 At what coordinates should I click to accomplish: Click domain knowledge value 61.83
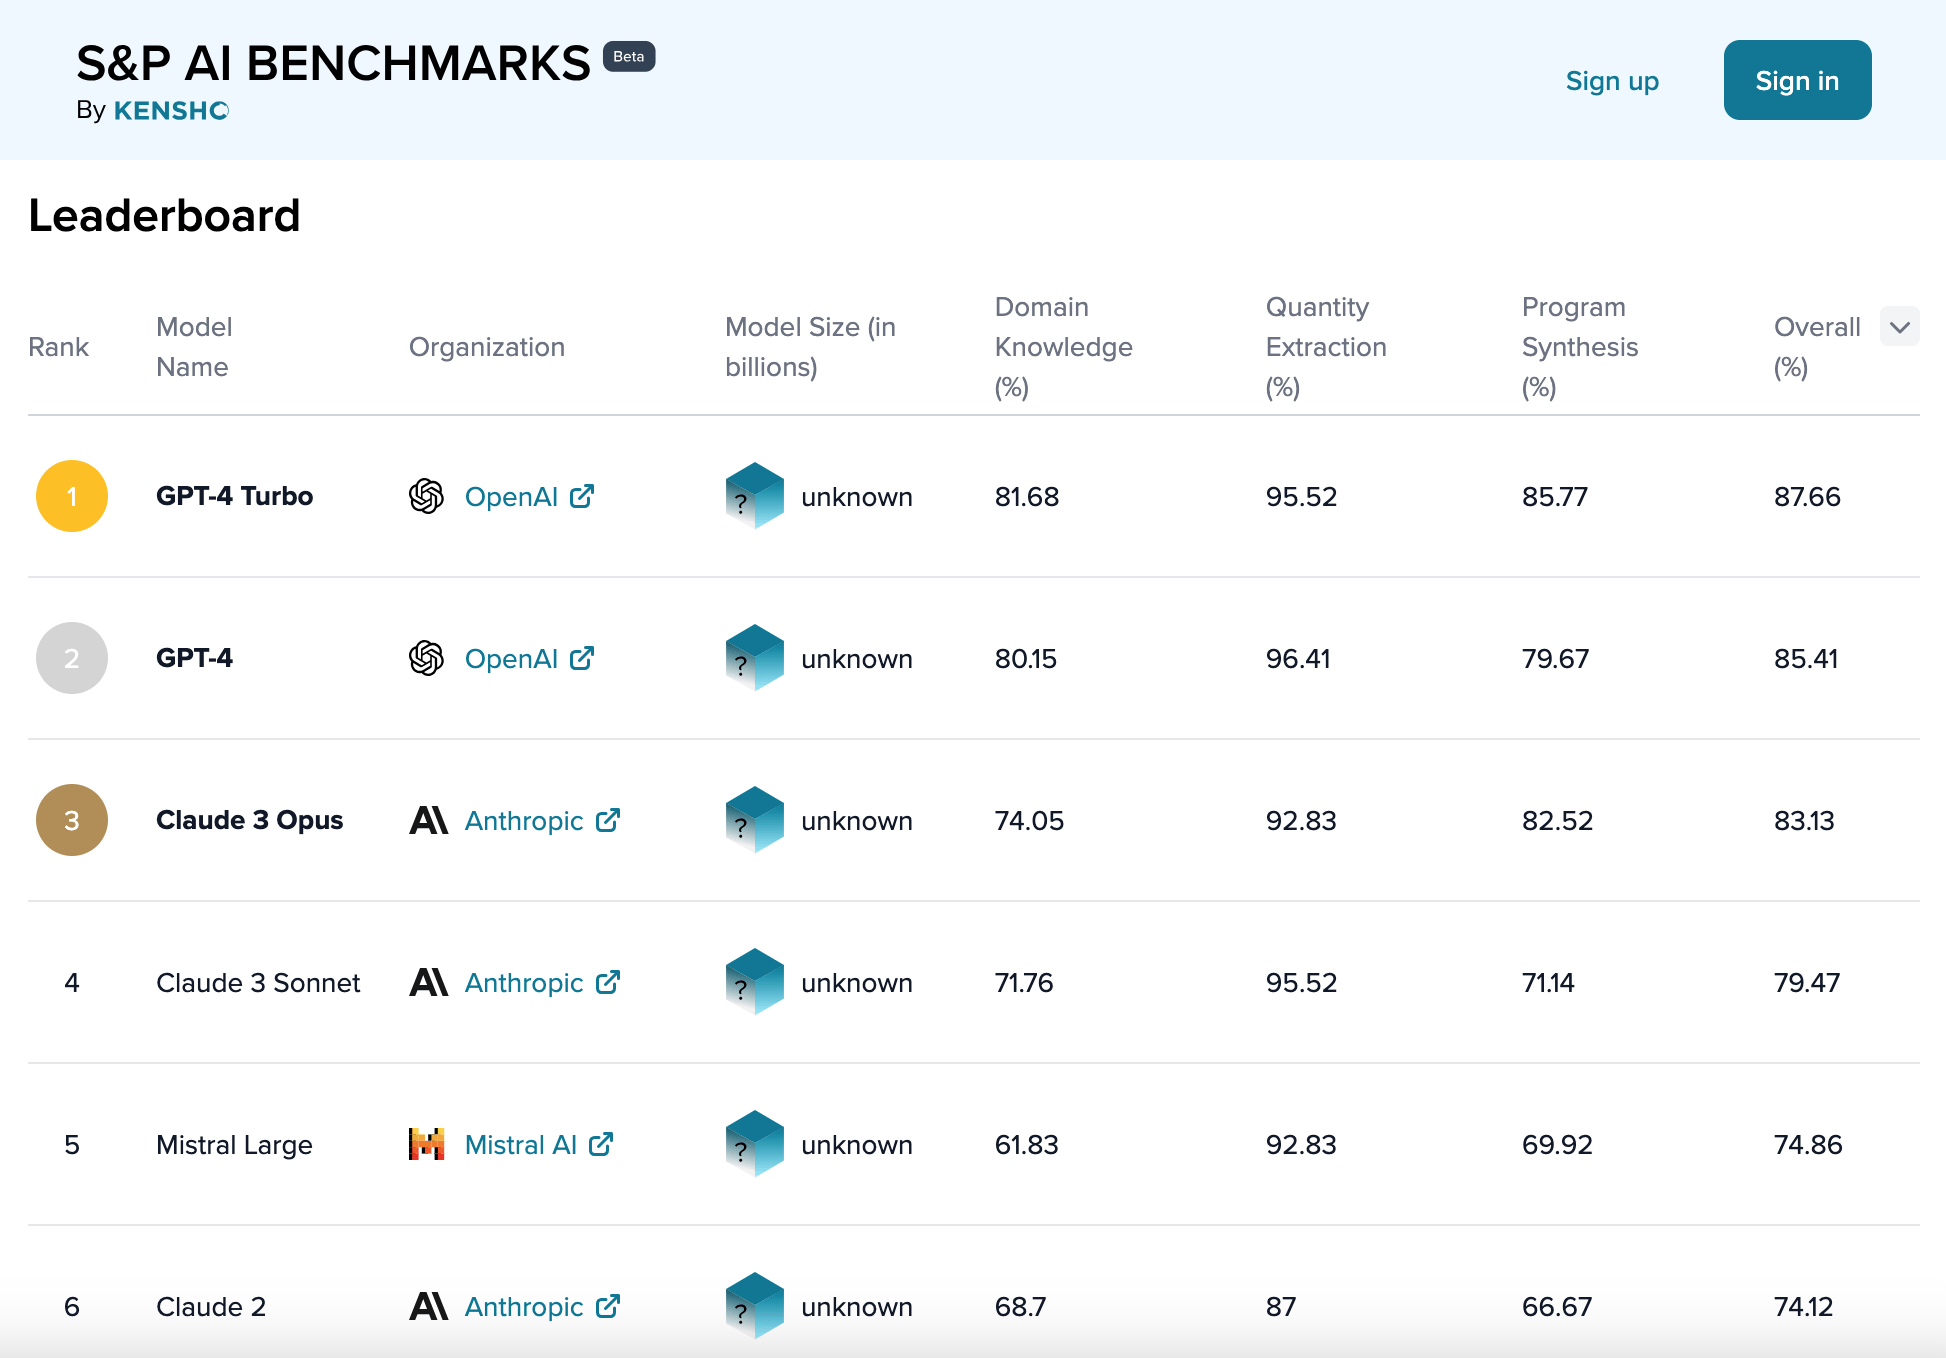1026,1144
